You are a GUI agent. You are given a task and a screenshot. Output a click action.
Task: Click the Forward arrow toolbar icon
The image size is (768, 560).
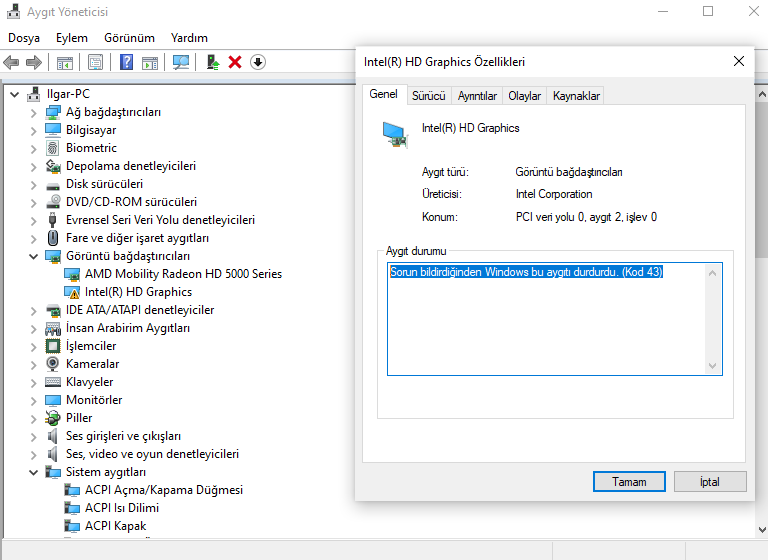click(x=33, y=62)
